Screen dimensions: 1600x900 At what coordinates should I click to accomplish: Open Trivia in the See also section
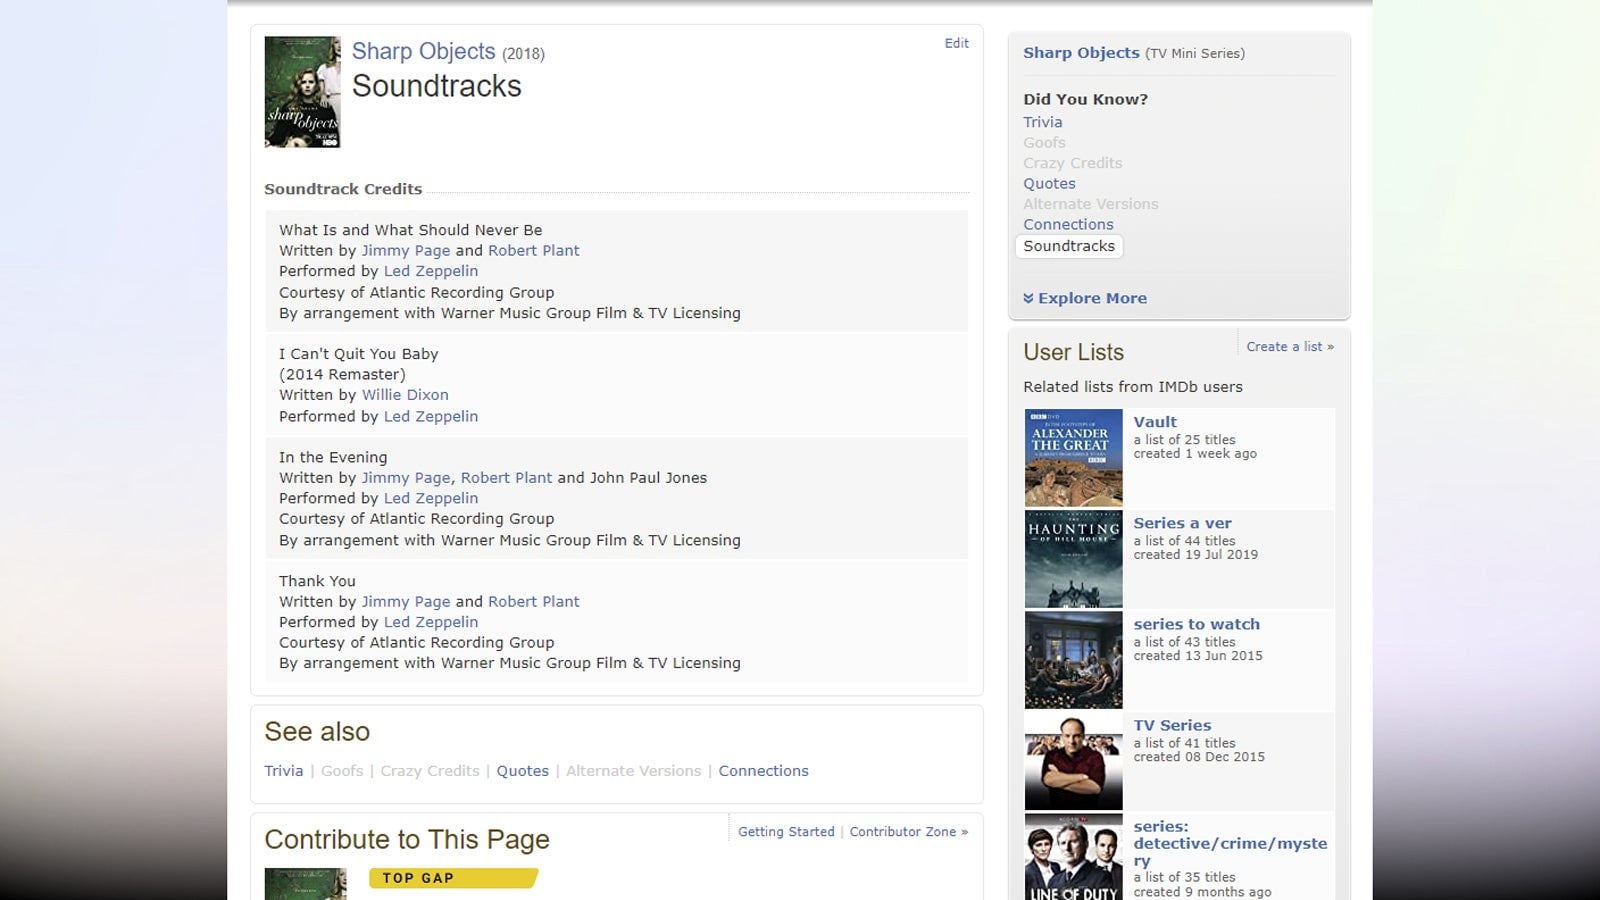283,770
